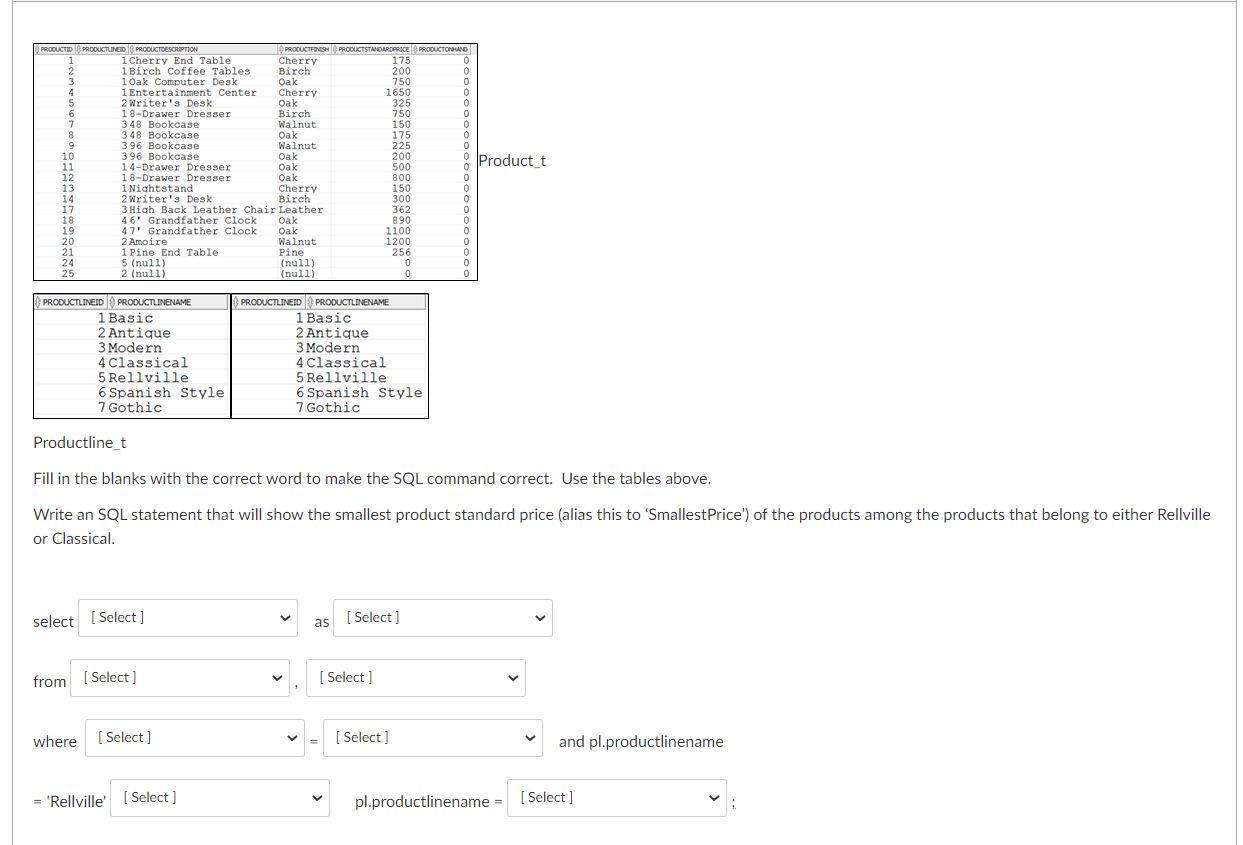
Task: Open the Select dropdown following 'as'
Action: (x=442, y=618)
